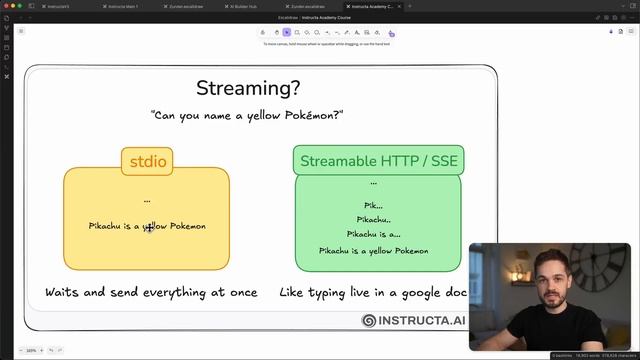Close the Instructa Academy tab
Image resolution: width=640 pixels, height=360 pixels.
tap(399, 7)
